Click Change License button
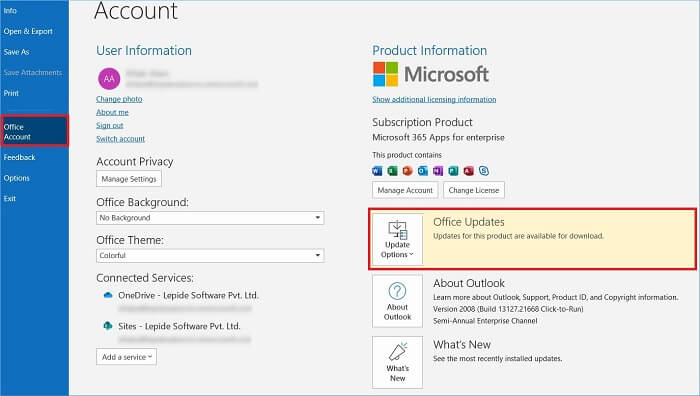 (474, 190)
